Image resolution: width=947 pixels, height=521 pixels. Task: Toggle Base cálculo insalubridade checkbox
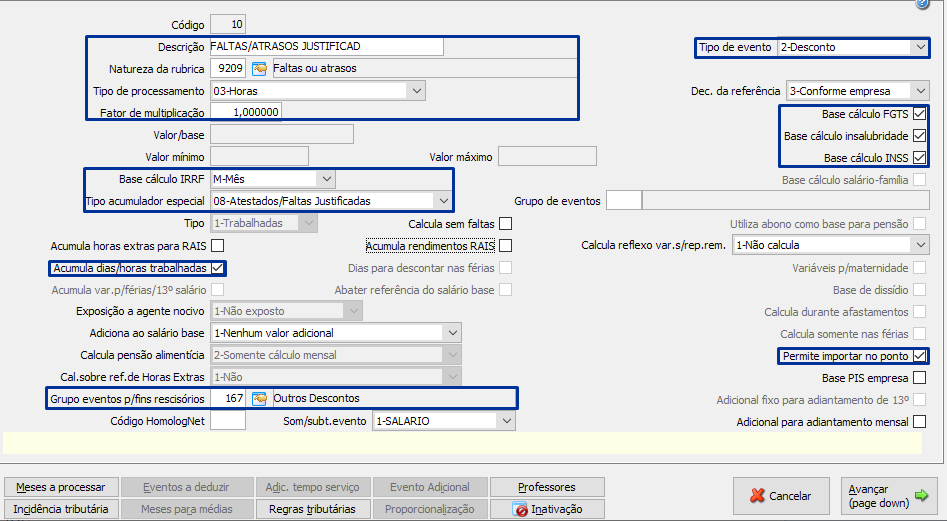(919, 136)
